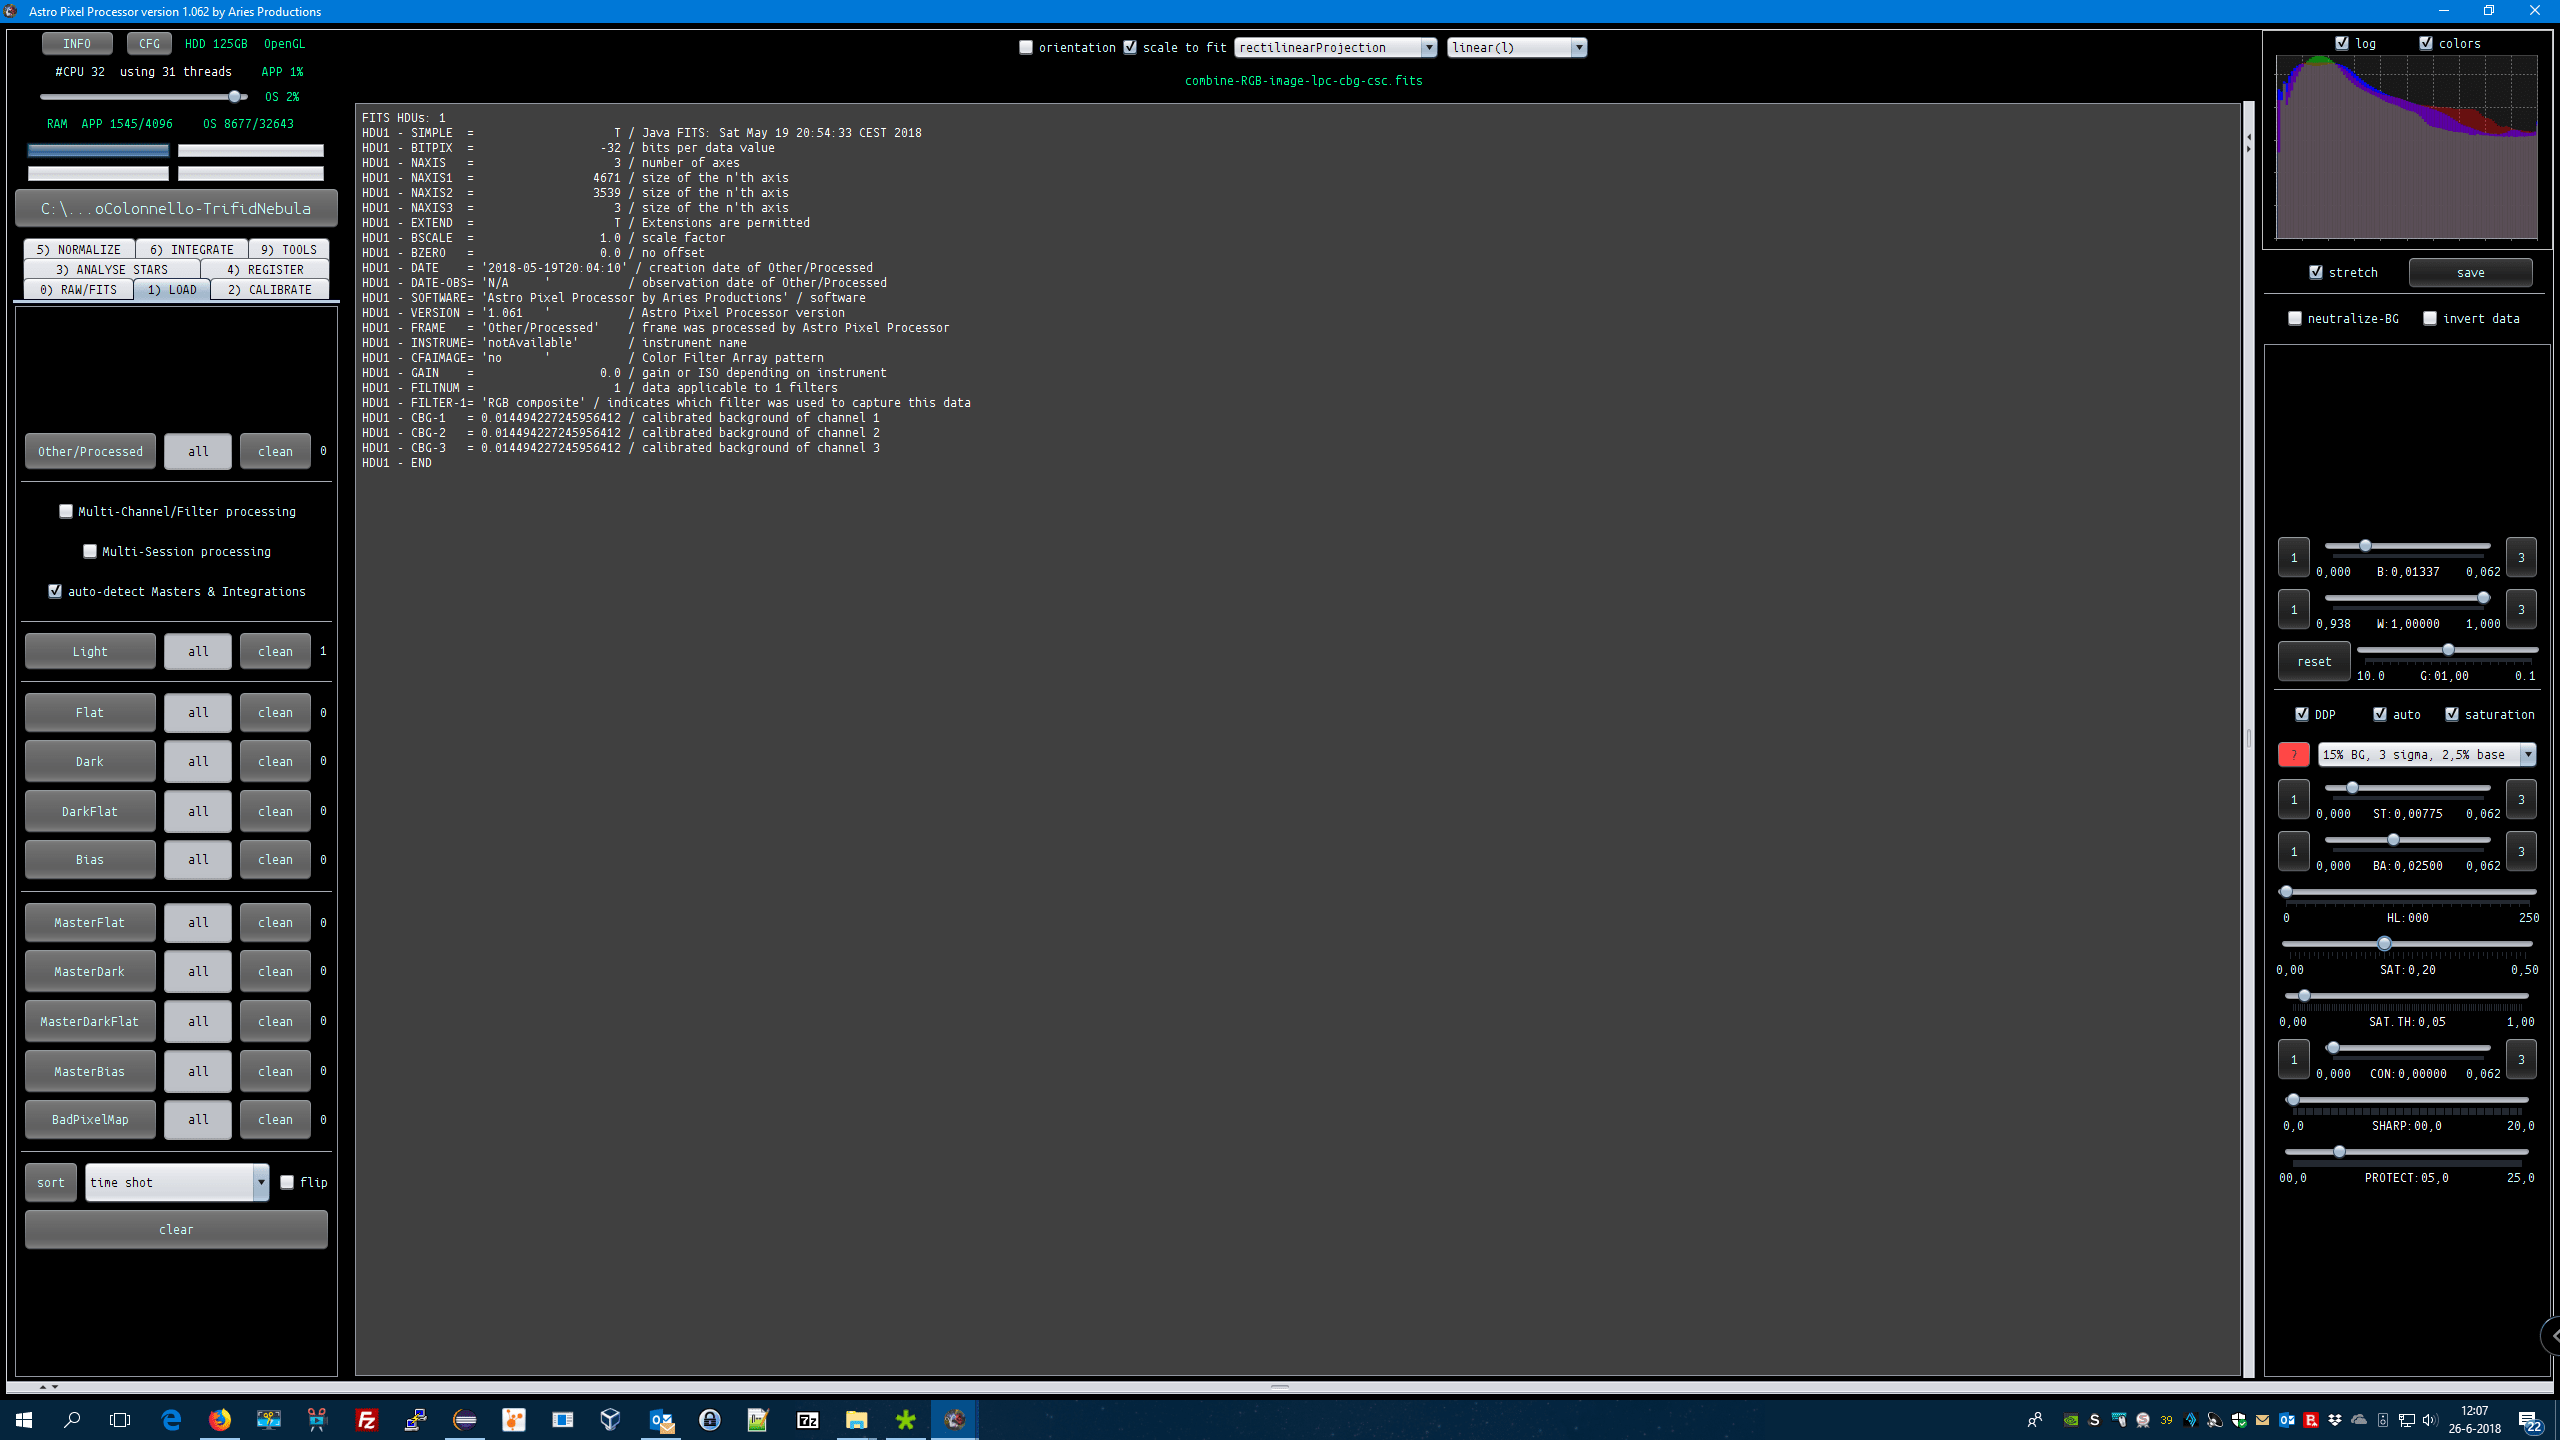
Task: Open VirtualBox from the taskbar
Action: click(x=610, y=1419)
